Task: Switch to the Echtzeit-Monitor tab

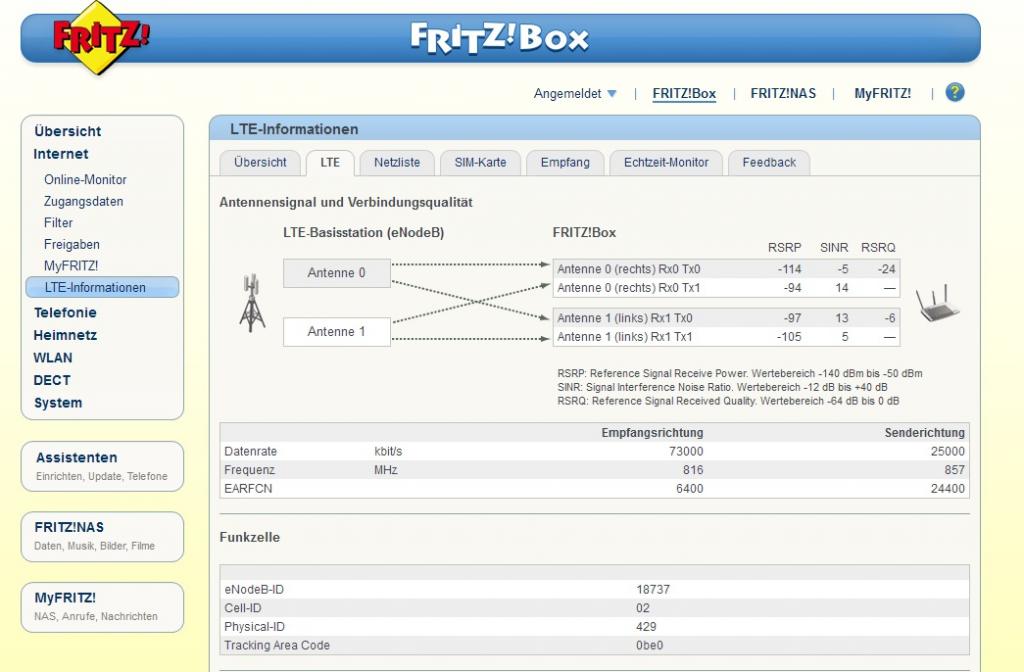Action: click(x=666, y=163)
